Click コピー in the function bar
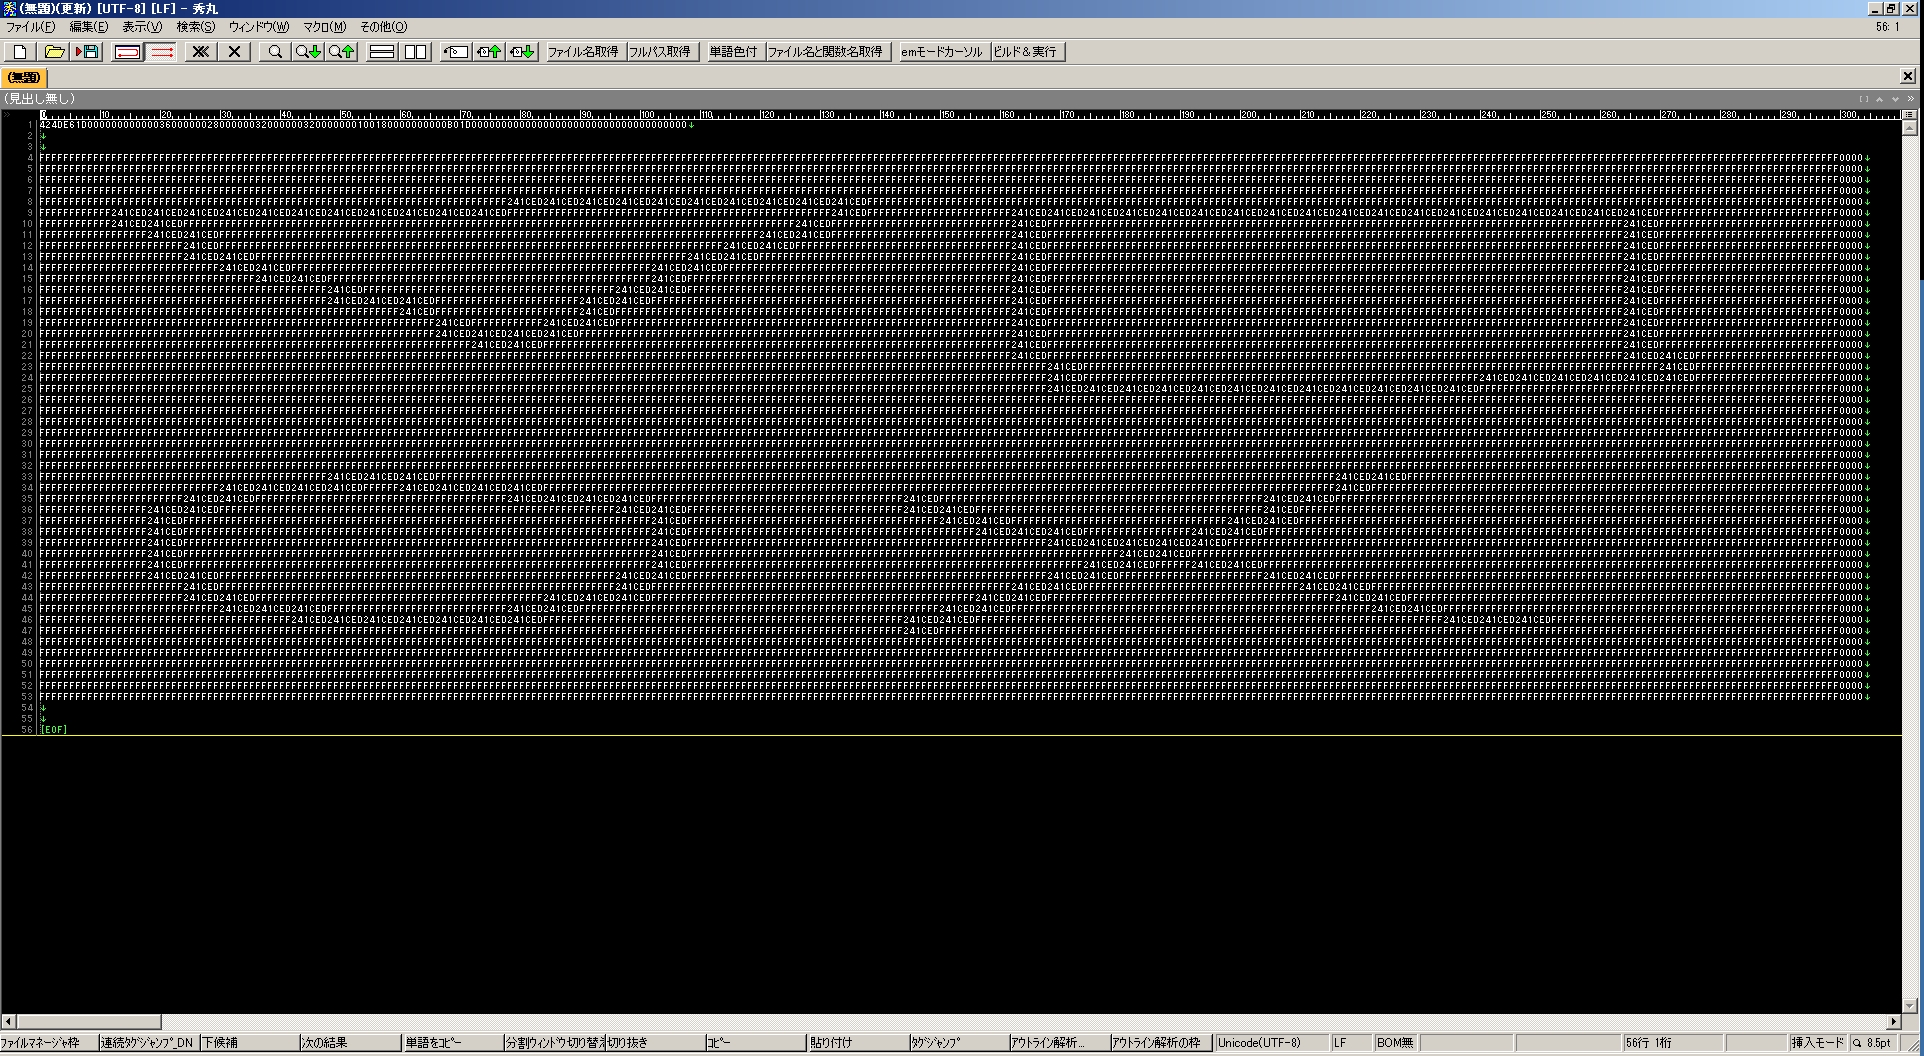The image size is (1924, 1056). 756,1043
